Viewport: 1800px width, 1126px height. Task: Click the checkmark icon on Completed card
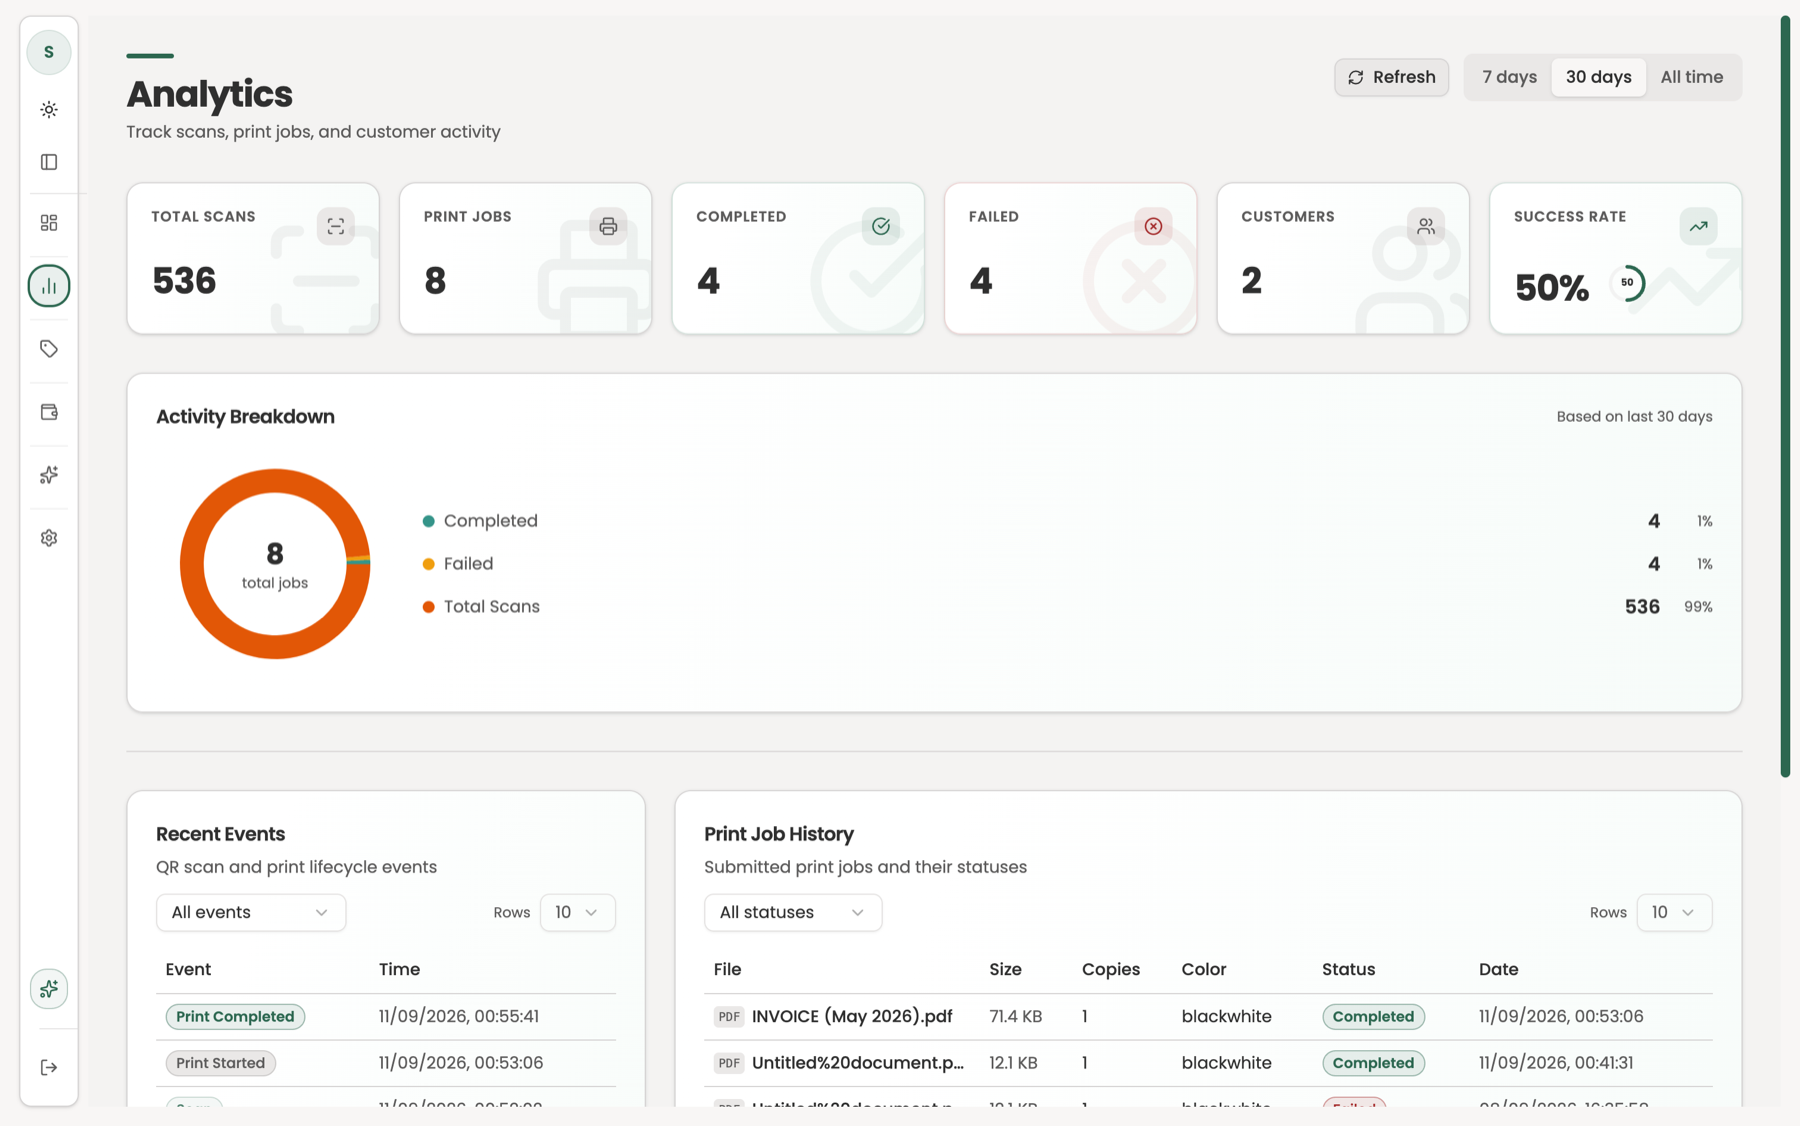point(880,226)
